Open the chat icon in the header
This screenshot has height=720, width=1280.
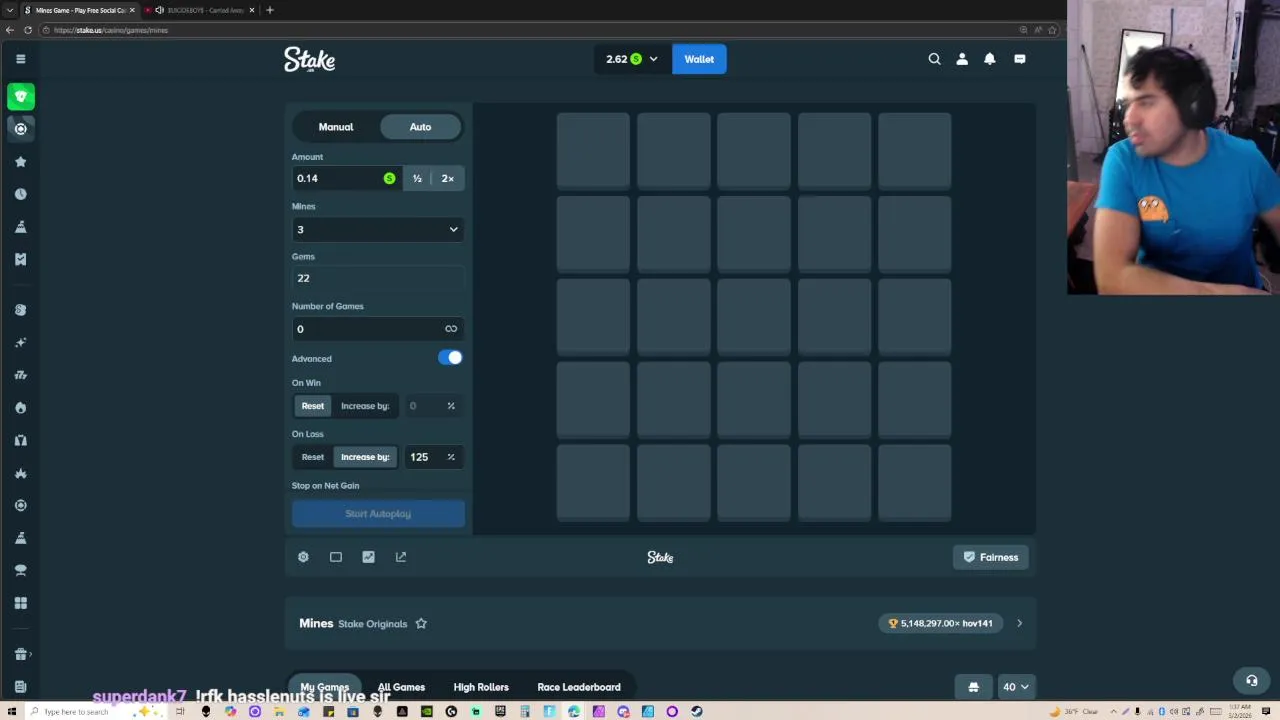1020,59
